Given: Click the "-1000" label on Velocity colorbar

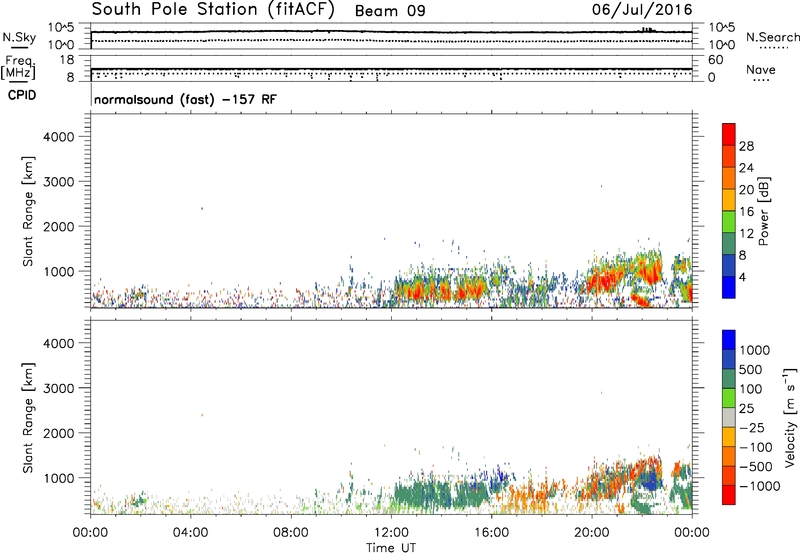Looking at the screenshot, I should point(760,486).
